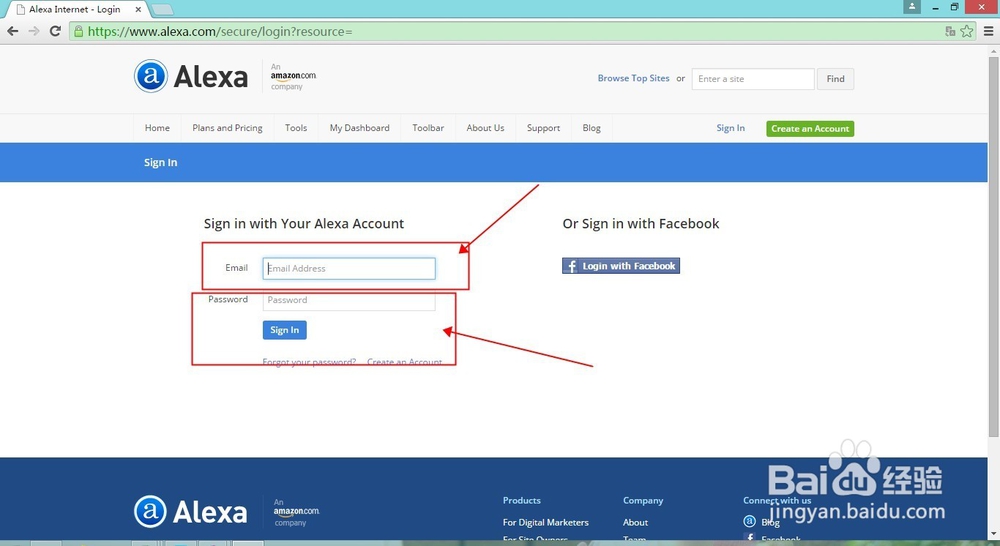
Task: Click Forgot your password link
Action: [x=309, y=362]
